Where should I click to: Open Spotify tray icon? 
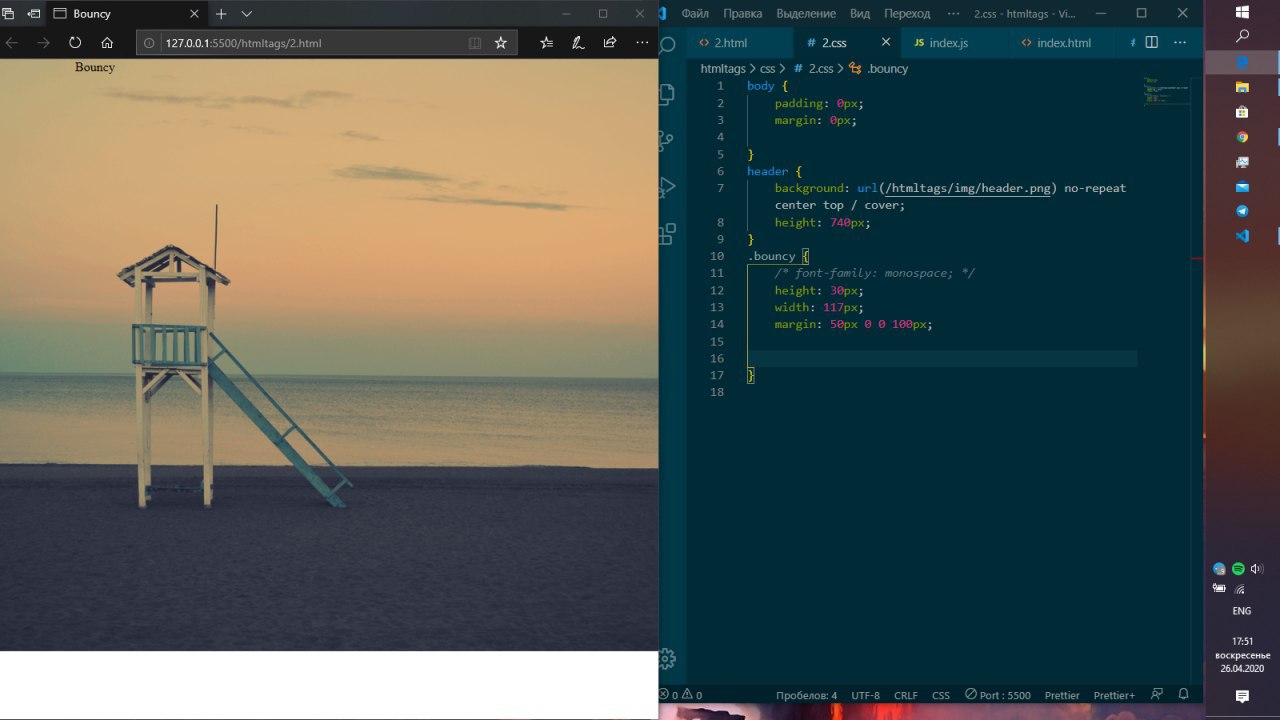[1238, 569]
